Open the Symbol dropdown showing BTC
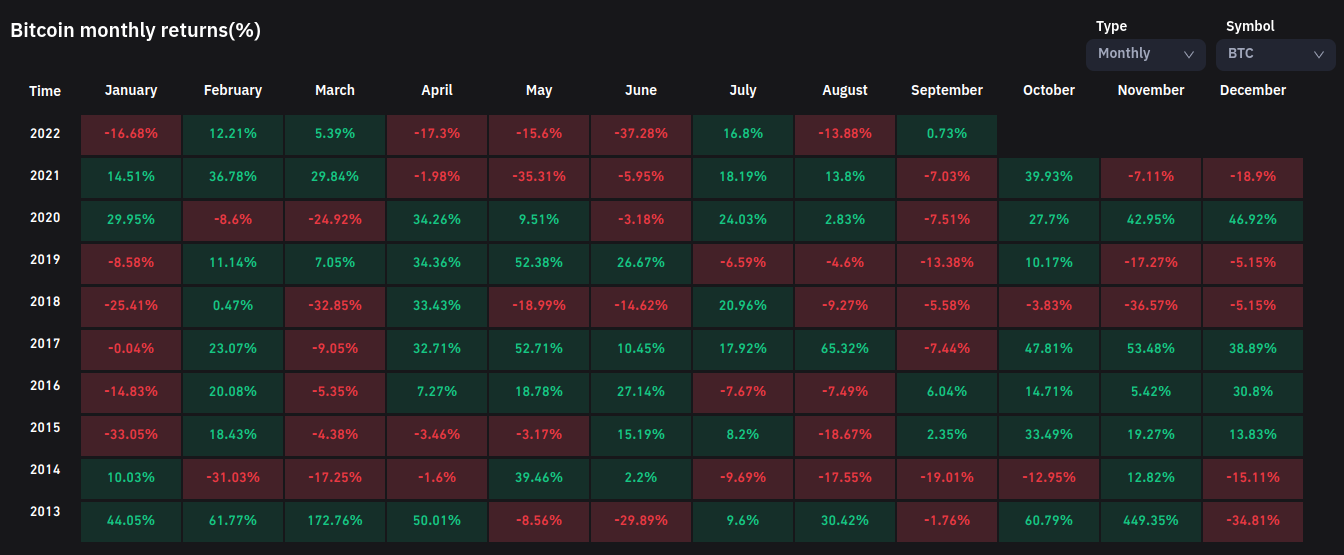The width and height of the screenshot is (1344, 555). [1274, 54]
